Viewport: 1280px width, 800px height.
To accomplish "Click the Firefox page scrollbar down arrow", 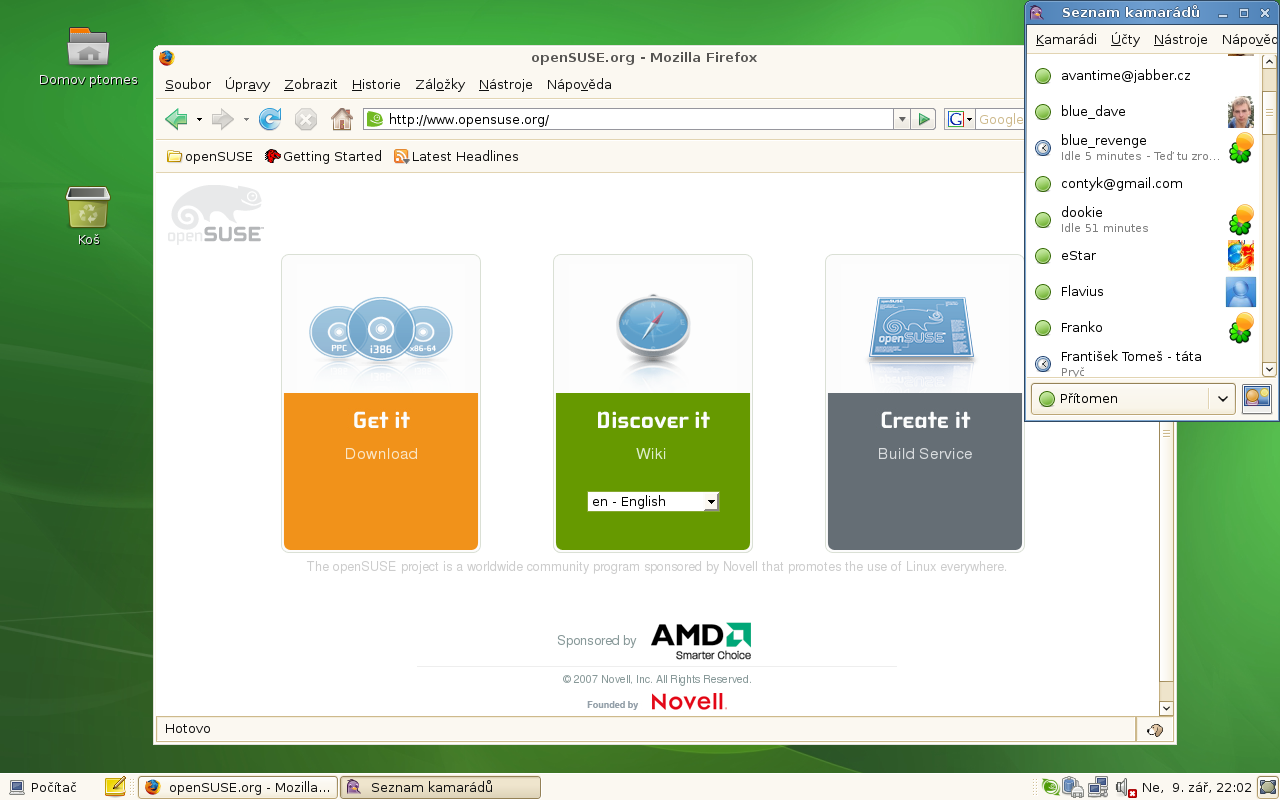I will point(1166,706).
